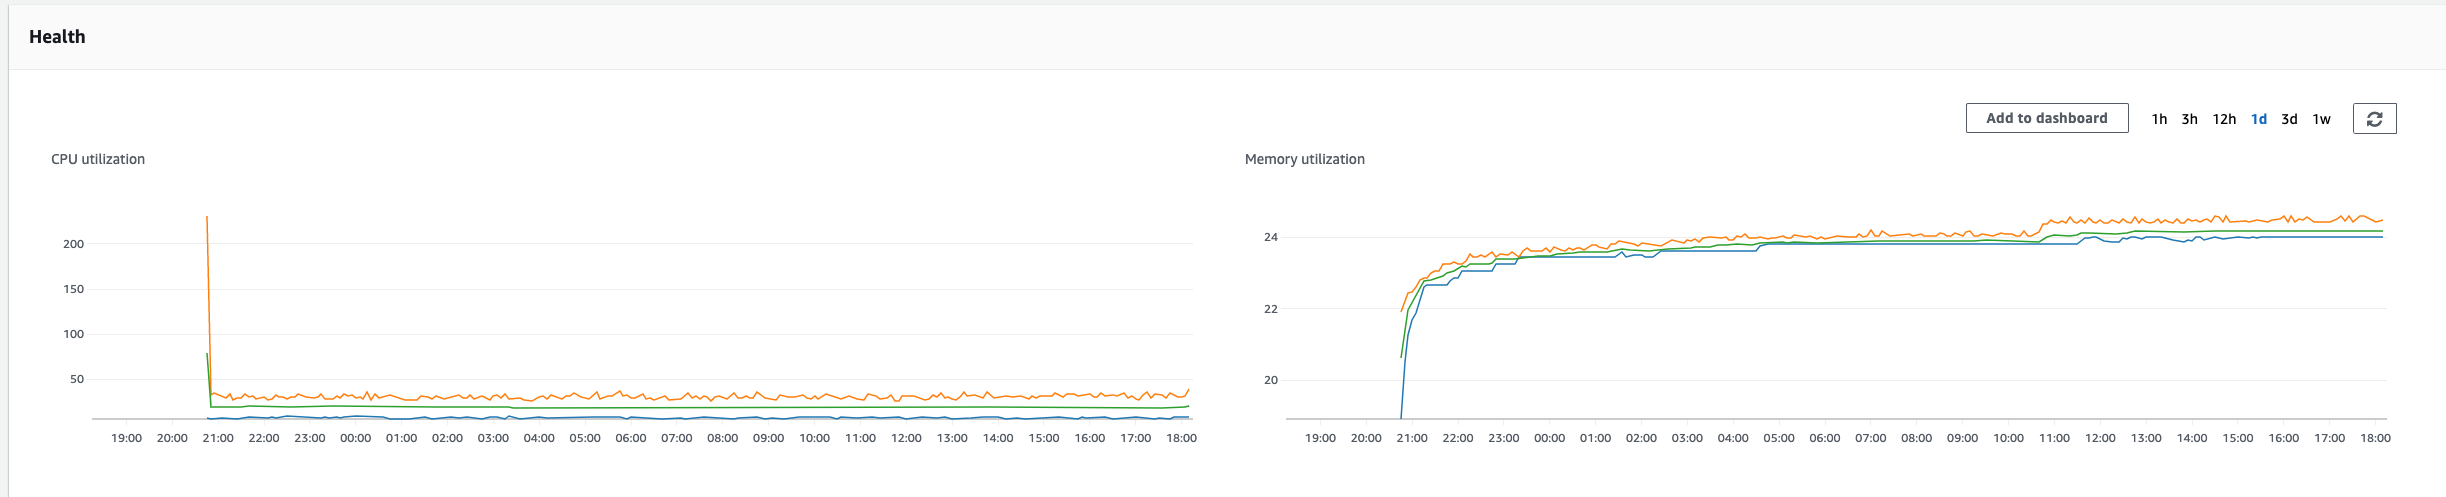Screen dimensions: 2446x497
Task: Click the CPU utilization chart title
Action: click(x=98, y=159)
